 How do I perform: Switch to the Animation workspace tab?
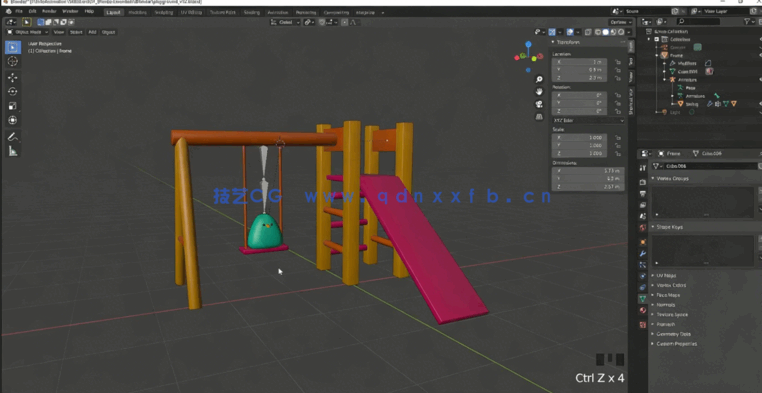click(x=278, y=12)
